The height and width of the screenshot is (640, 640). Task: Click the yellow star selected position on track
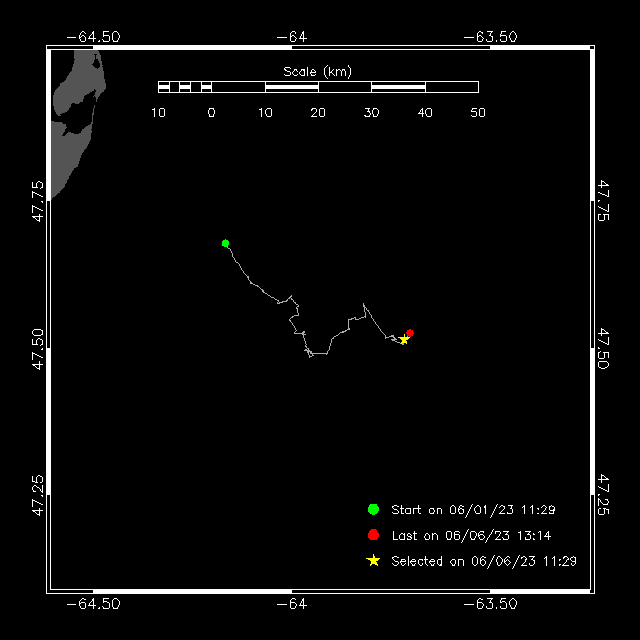coord(404,340)
